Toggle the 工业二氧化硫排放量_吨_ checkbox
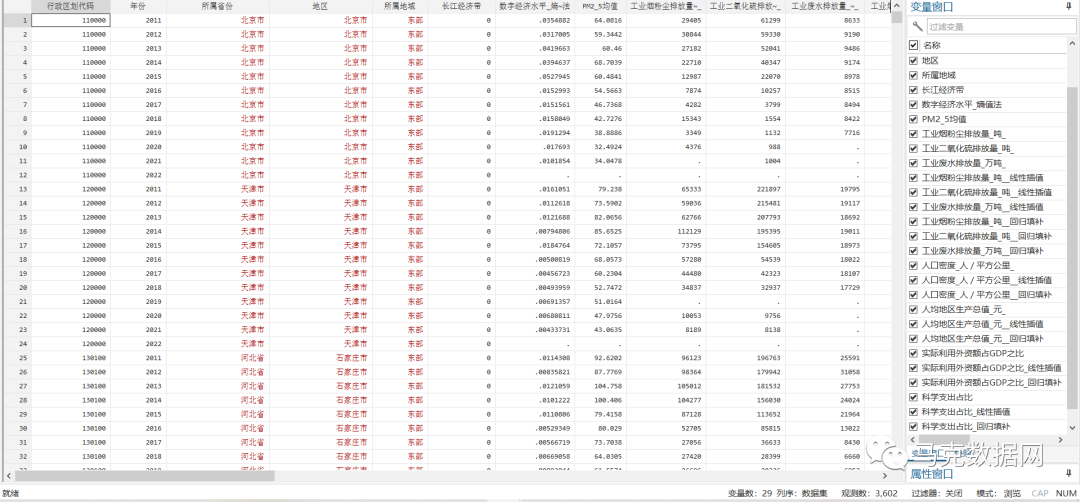The height and width of the screenshot is (502, 1080). click(914, 148)
